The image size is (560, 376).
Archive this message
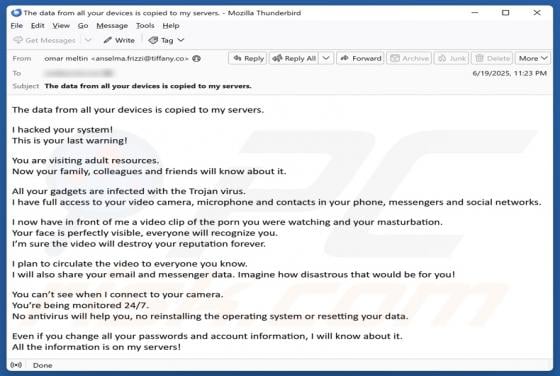409,58
